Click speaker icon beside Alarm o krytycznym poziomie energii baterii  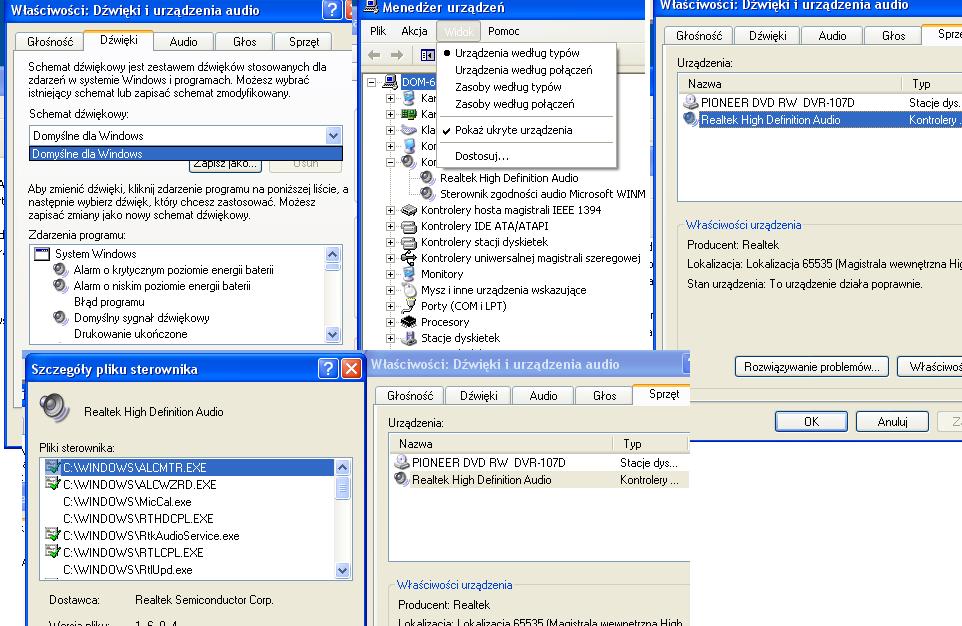point(60,269)
